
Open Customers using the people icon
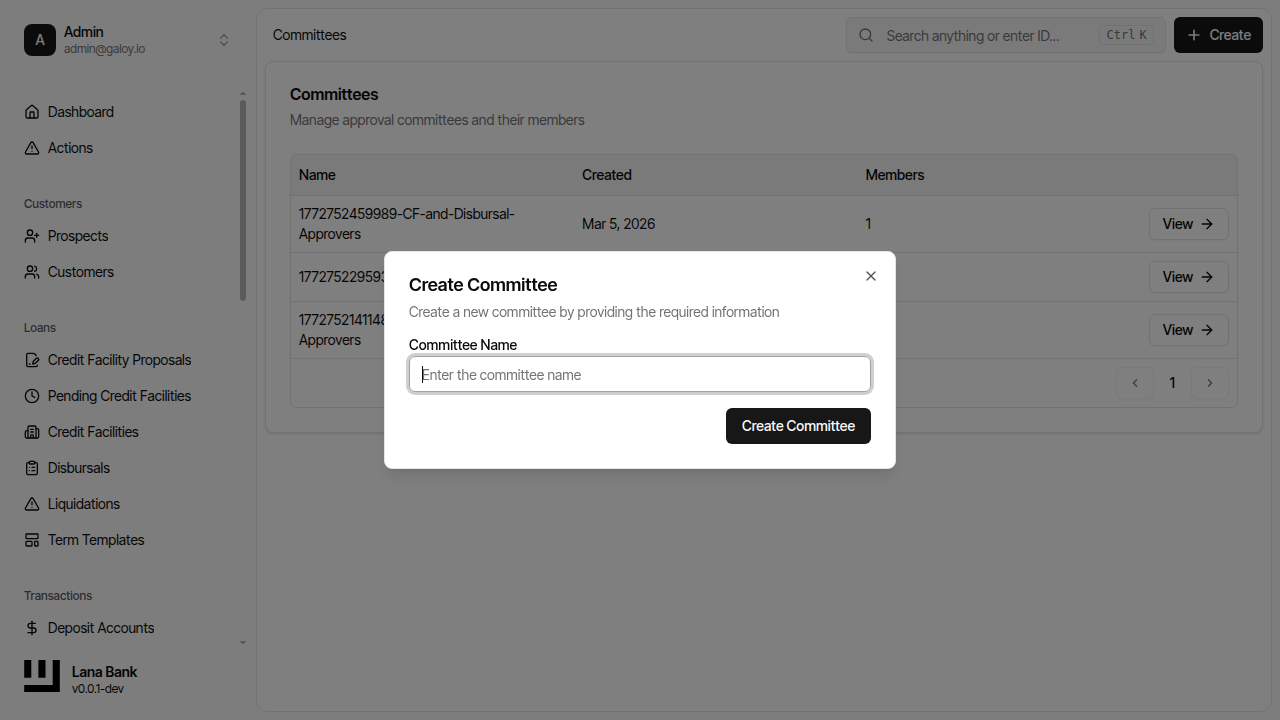point(31,271)
